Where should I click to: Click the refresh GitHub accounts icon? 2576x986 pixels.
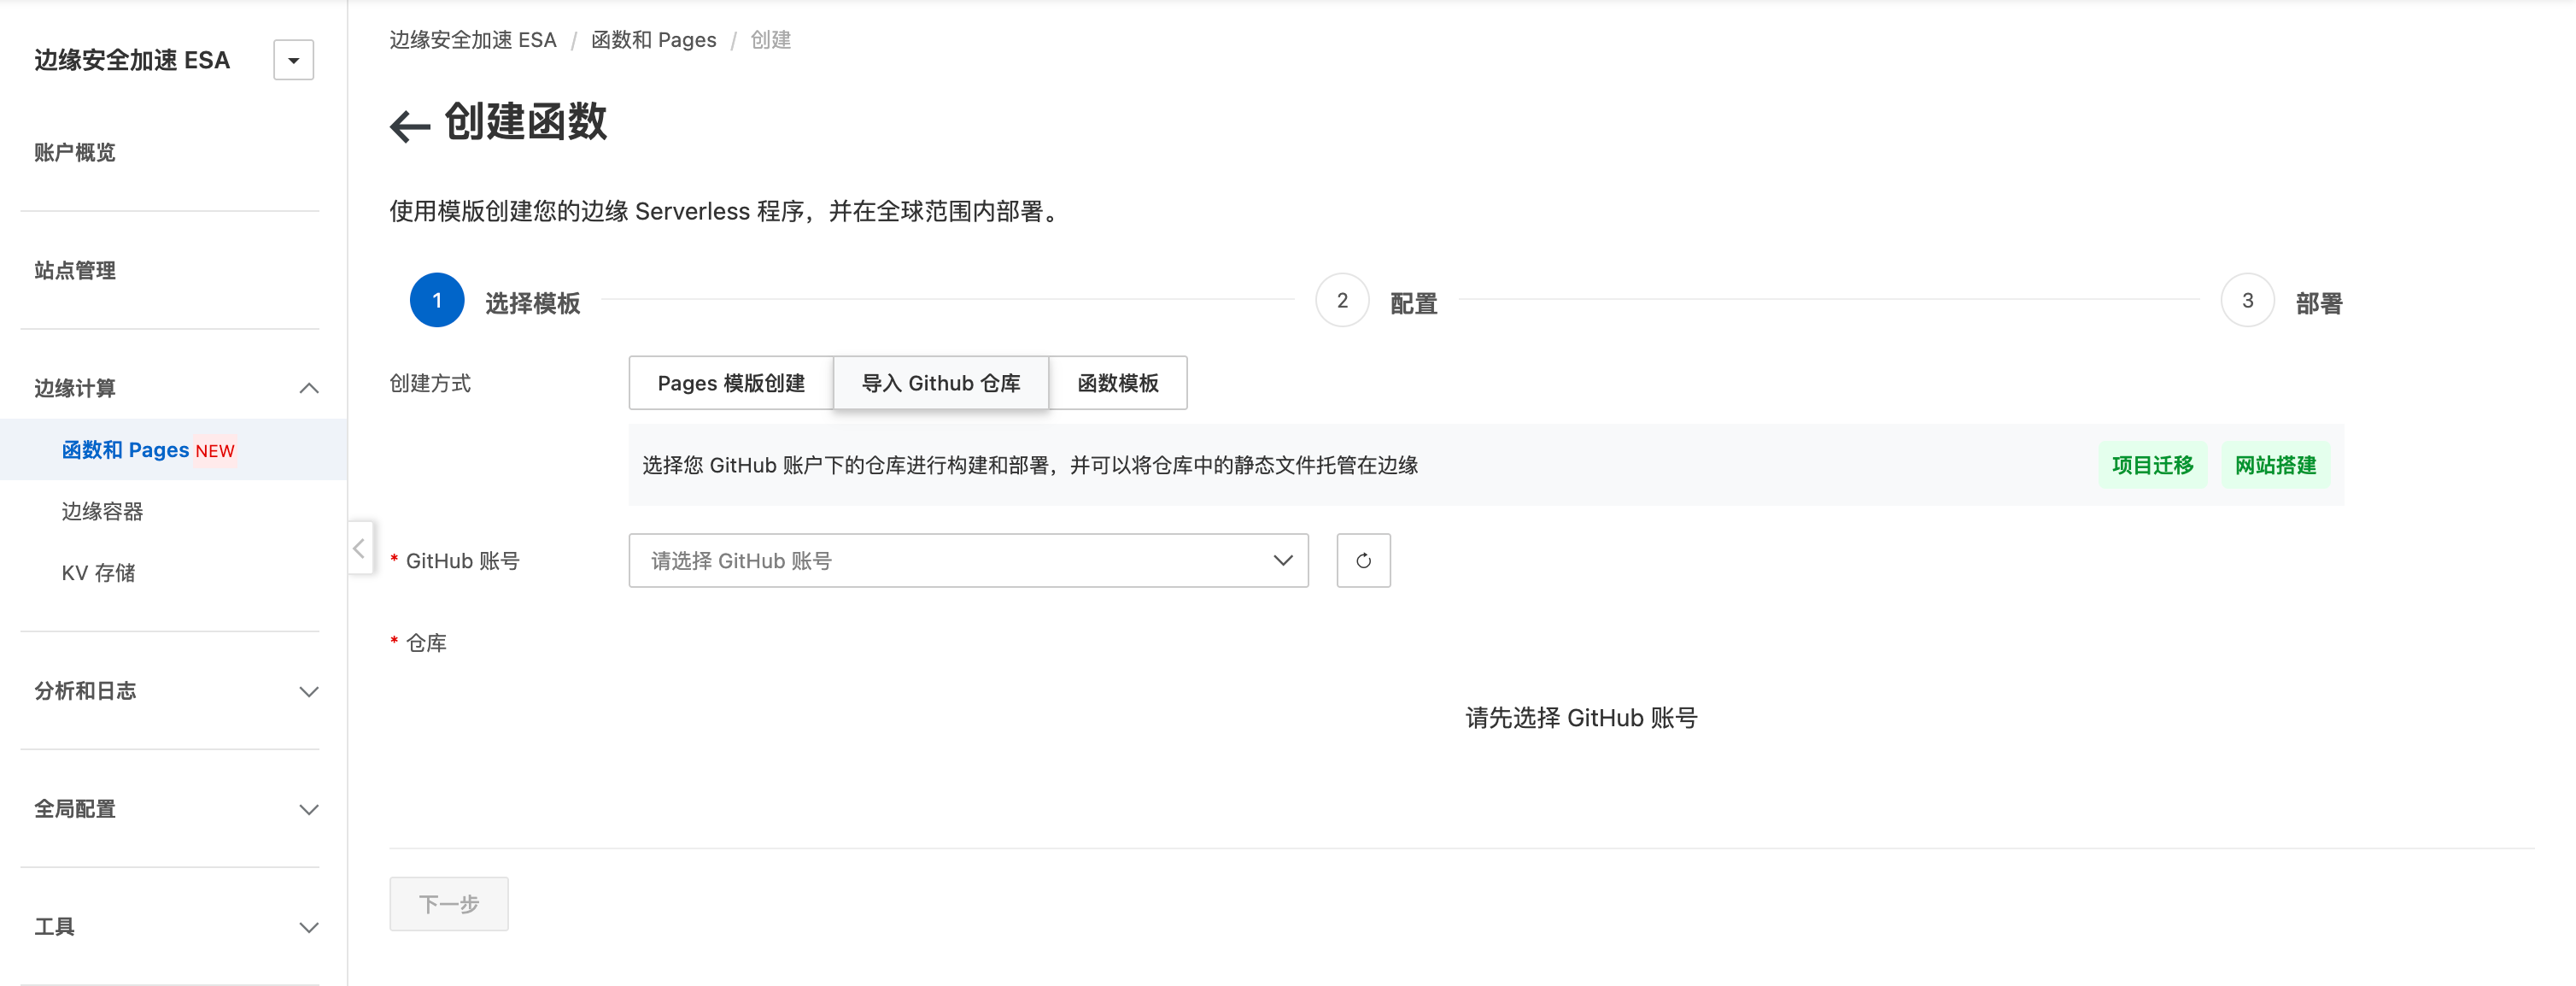click(1363, 560)
